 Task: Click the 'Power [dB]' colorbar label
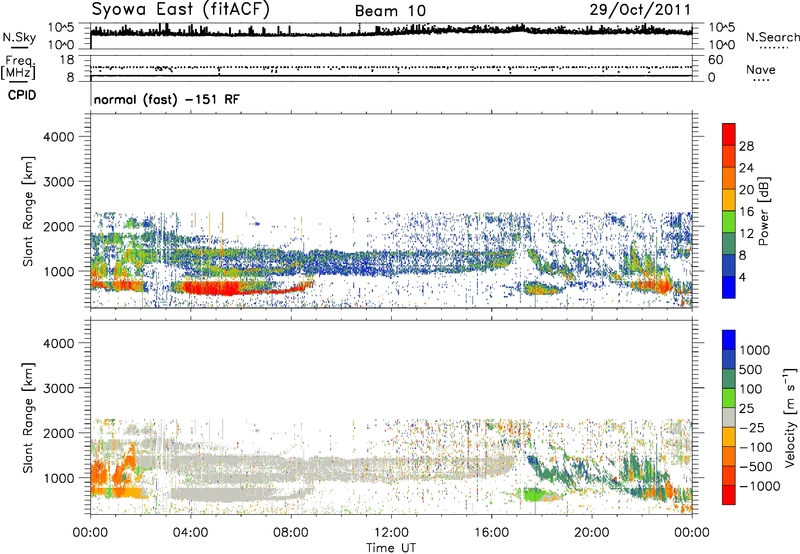763,211
